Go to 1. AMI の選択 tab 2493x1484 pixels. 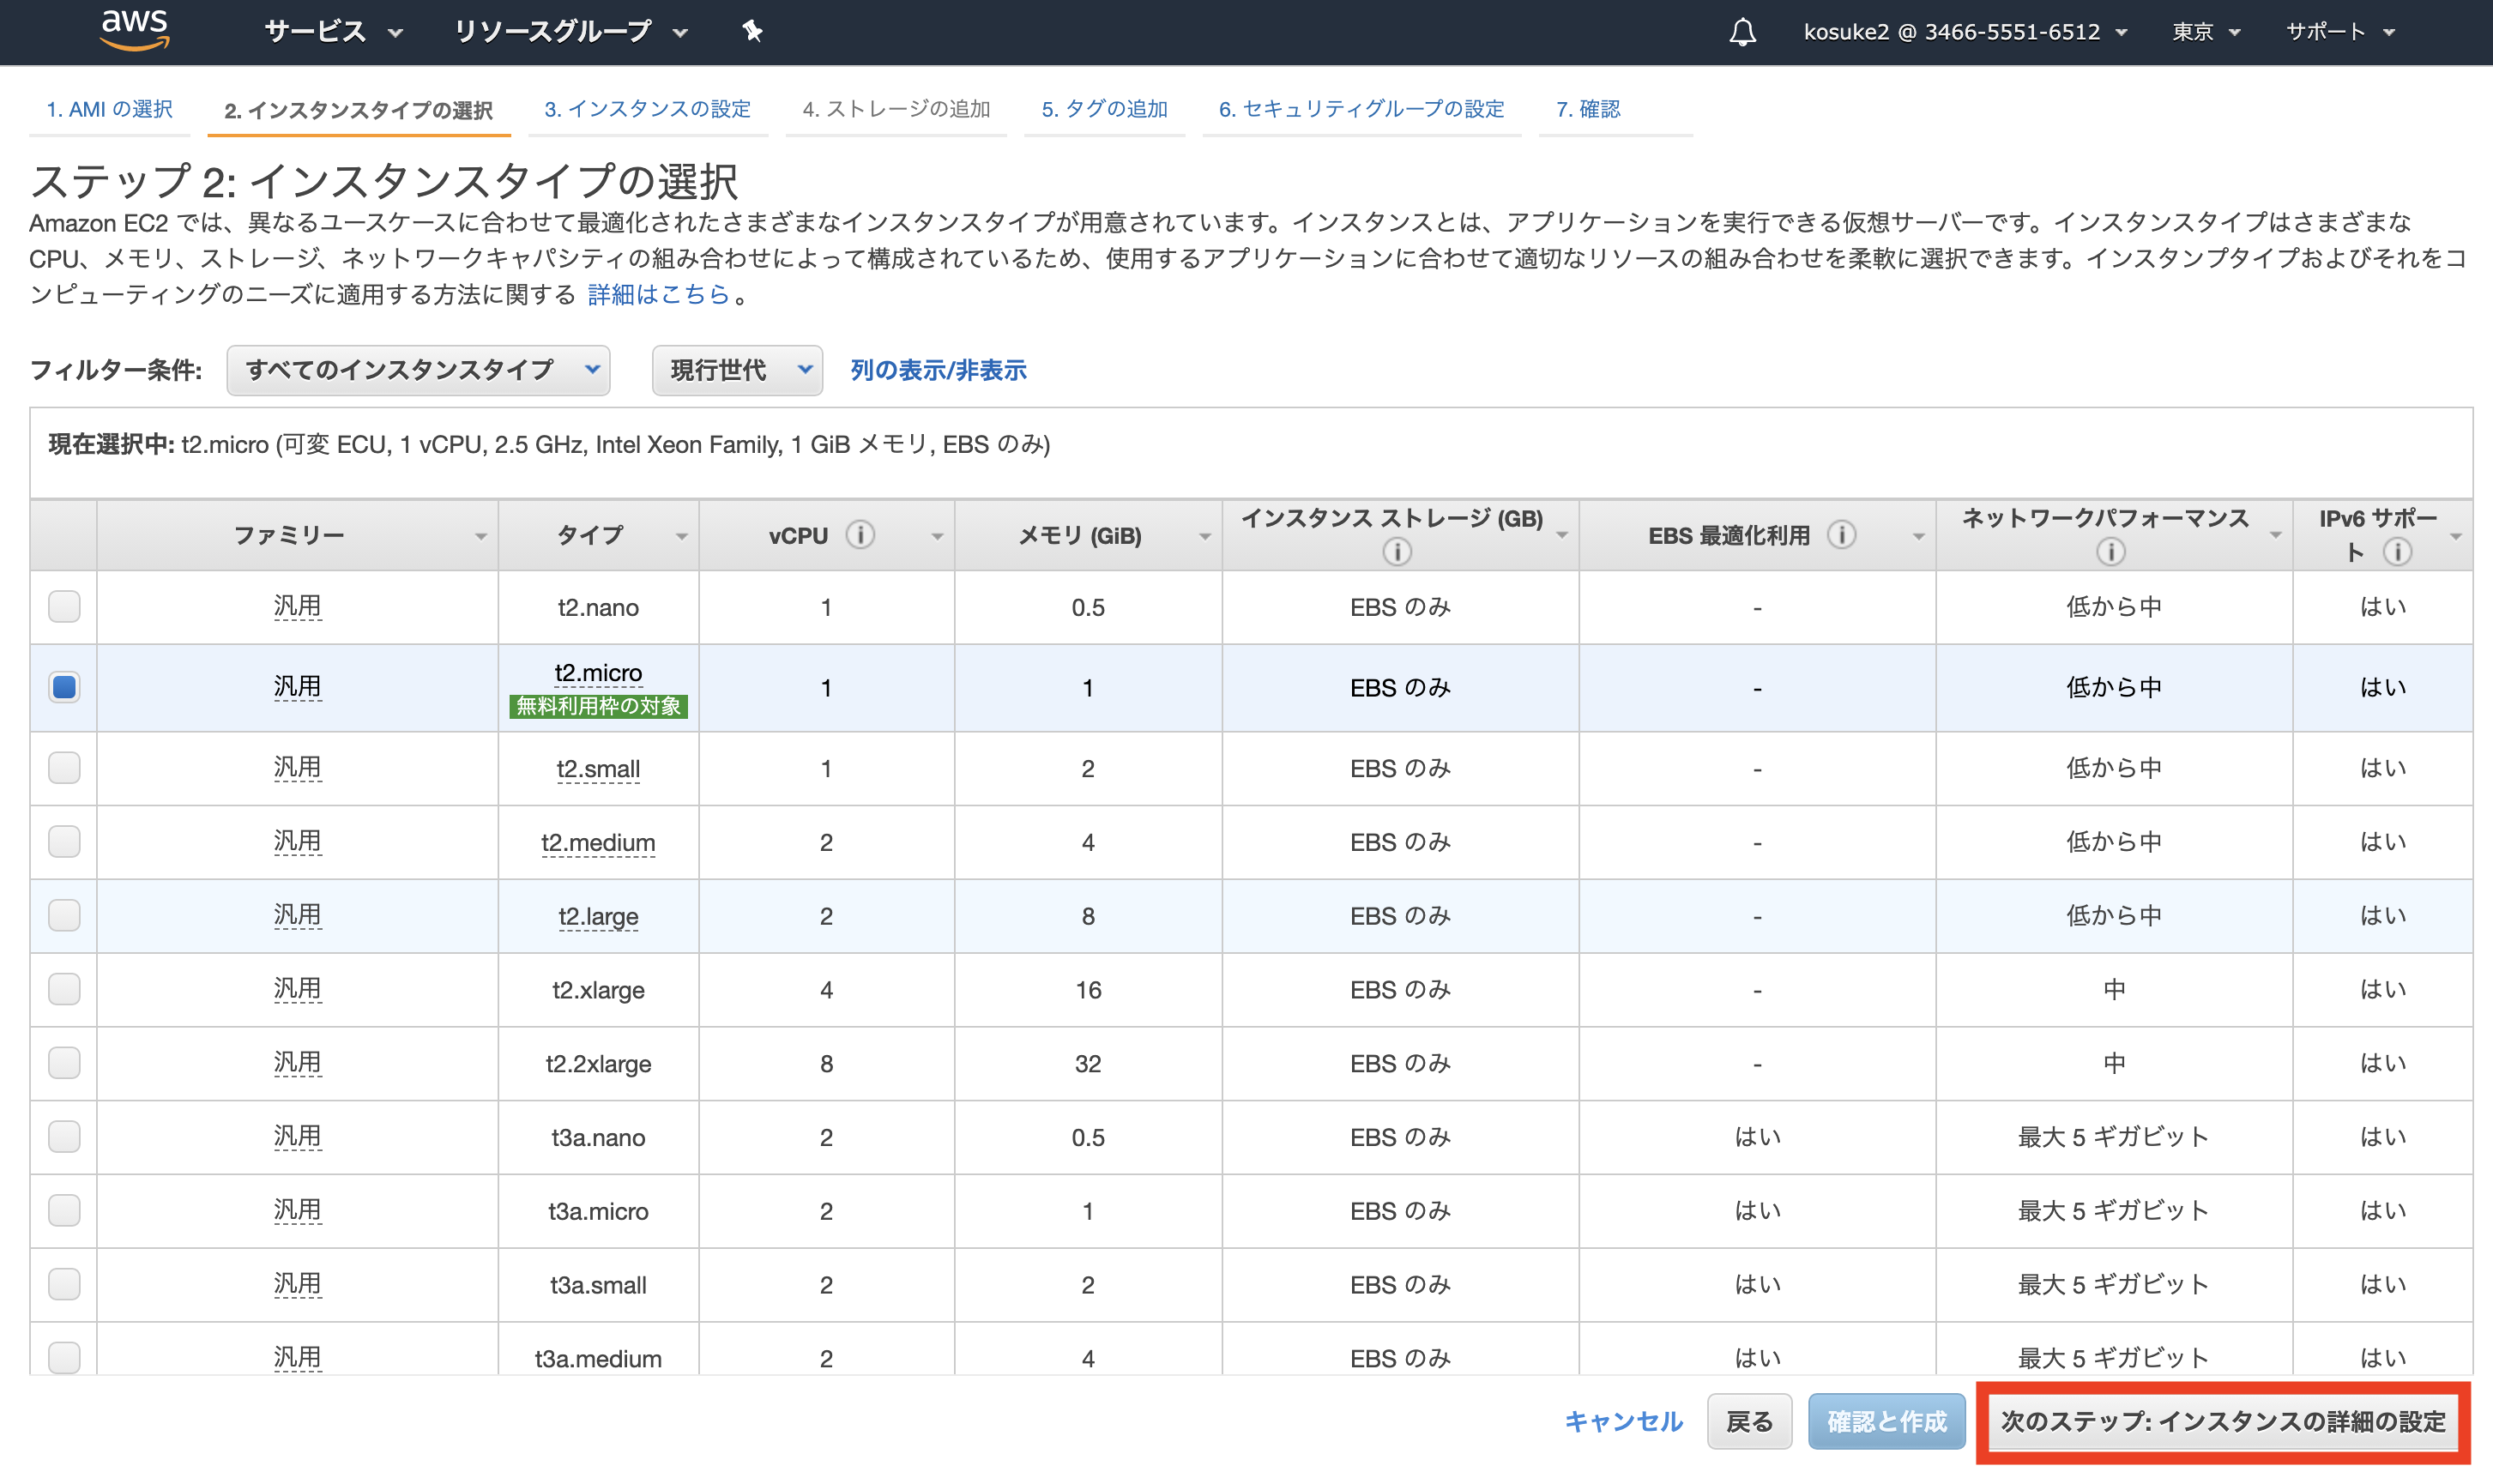point(109,109)
